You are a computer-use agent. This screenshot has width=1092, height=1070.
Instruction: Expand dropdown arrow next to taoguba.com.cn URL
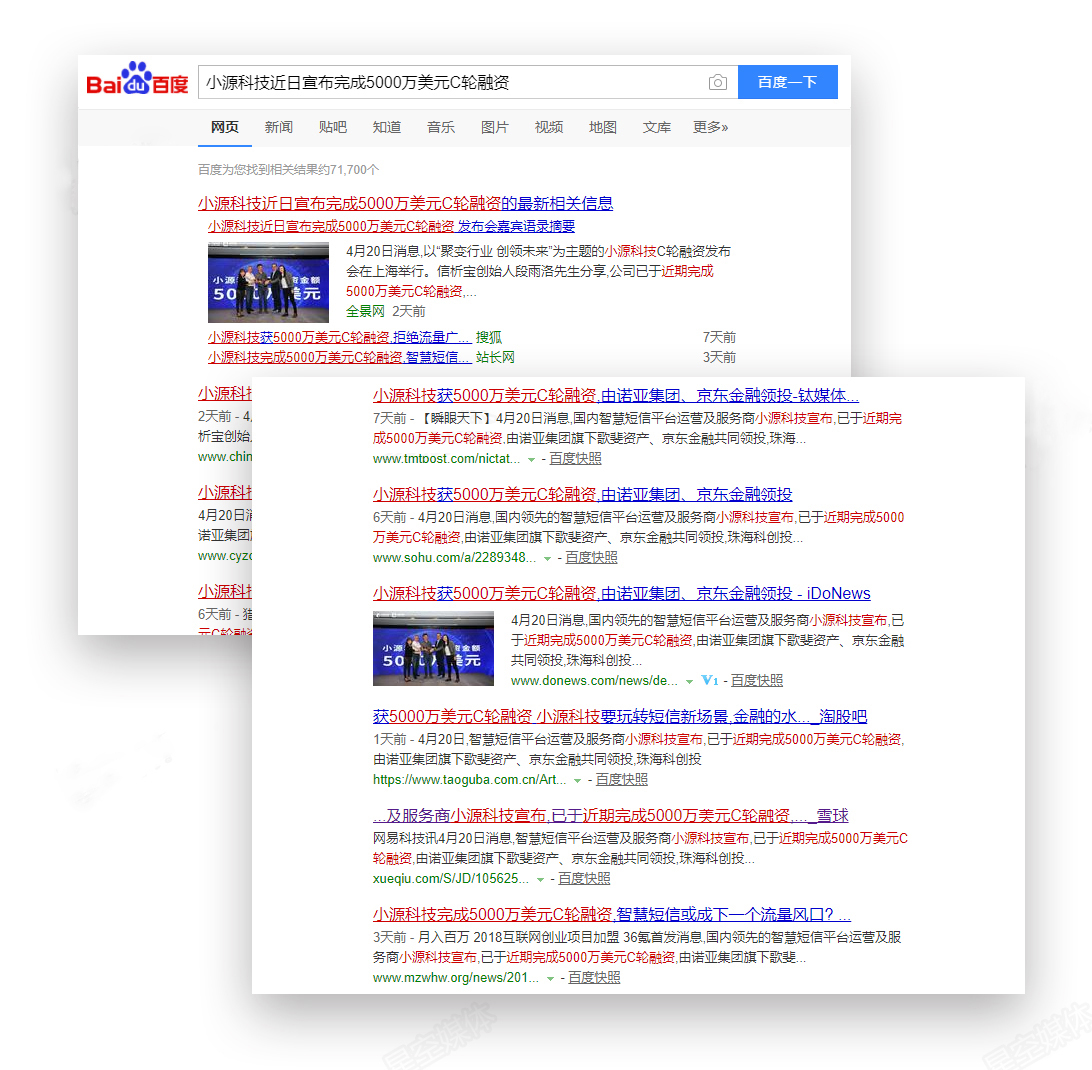[x=577, y=781]
